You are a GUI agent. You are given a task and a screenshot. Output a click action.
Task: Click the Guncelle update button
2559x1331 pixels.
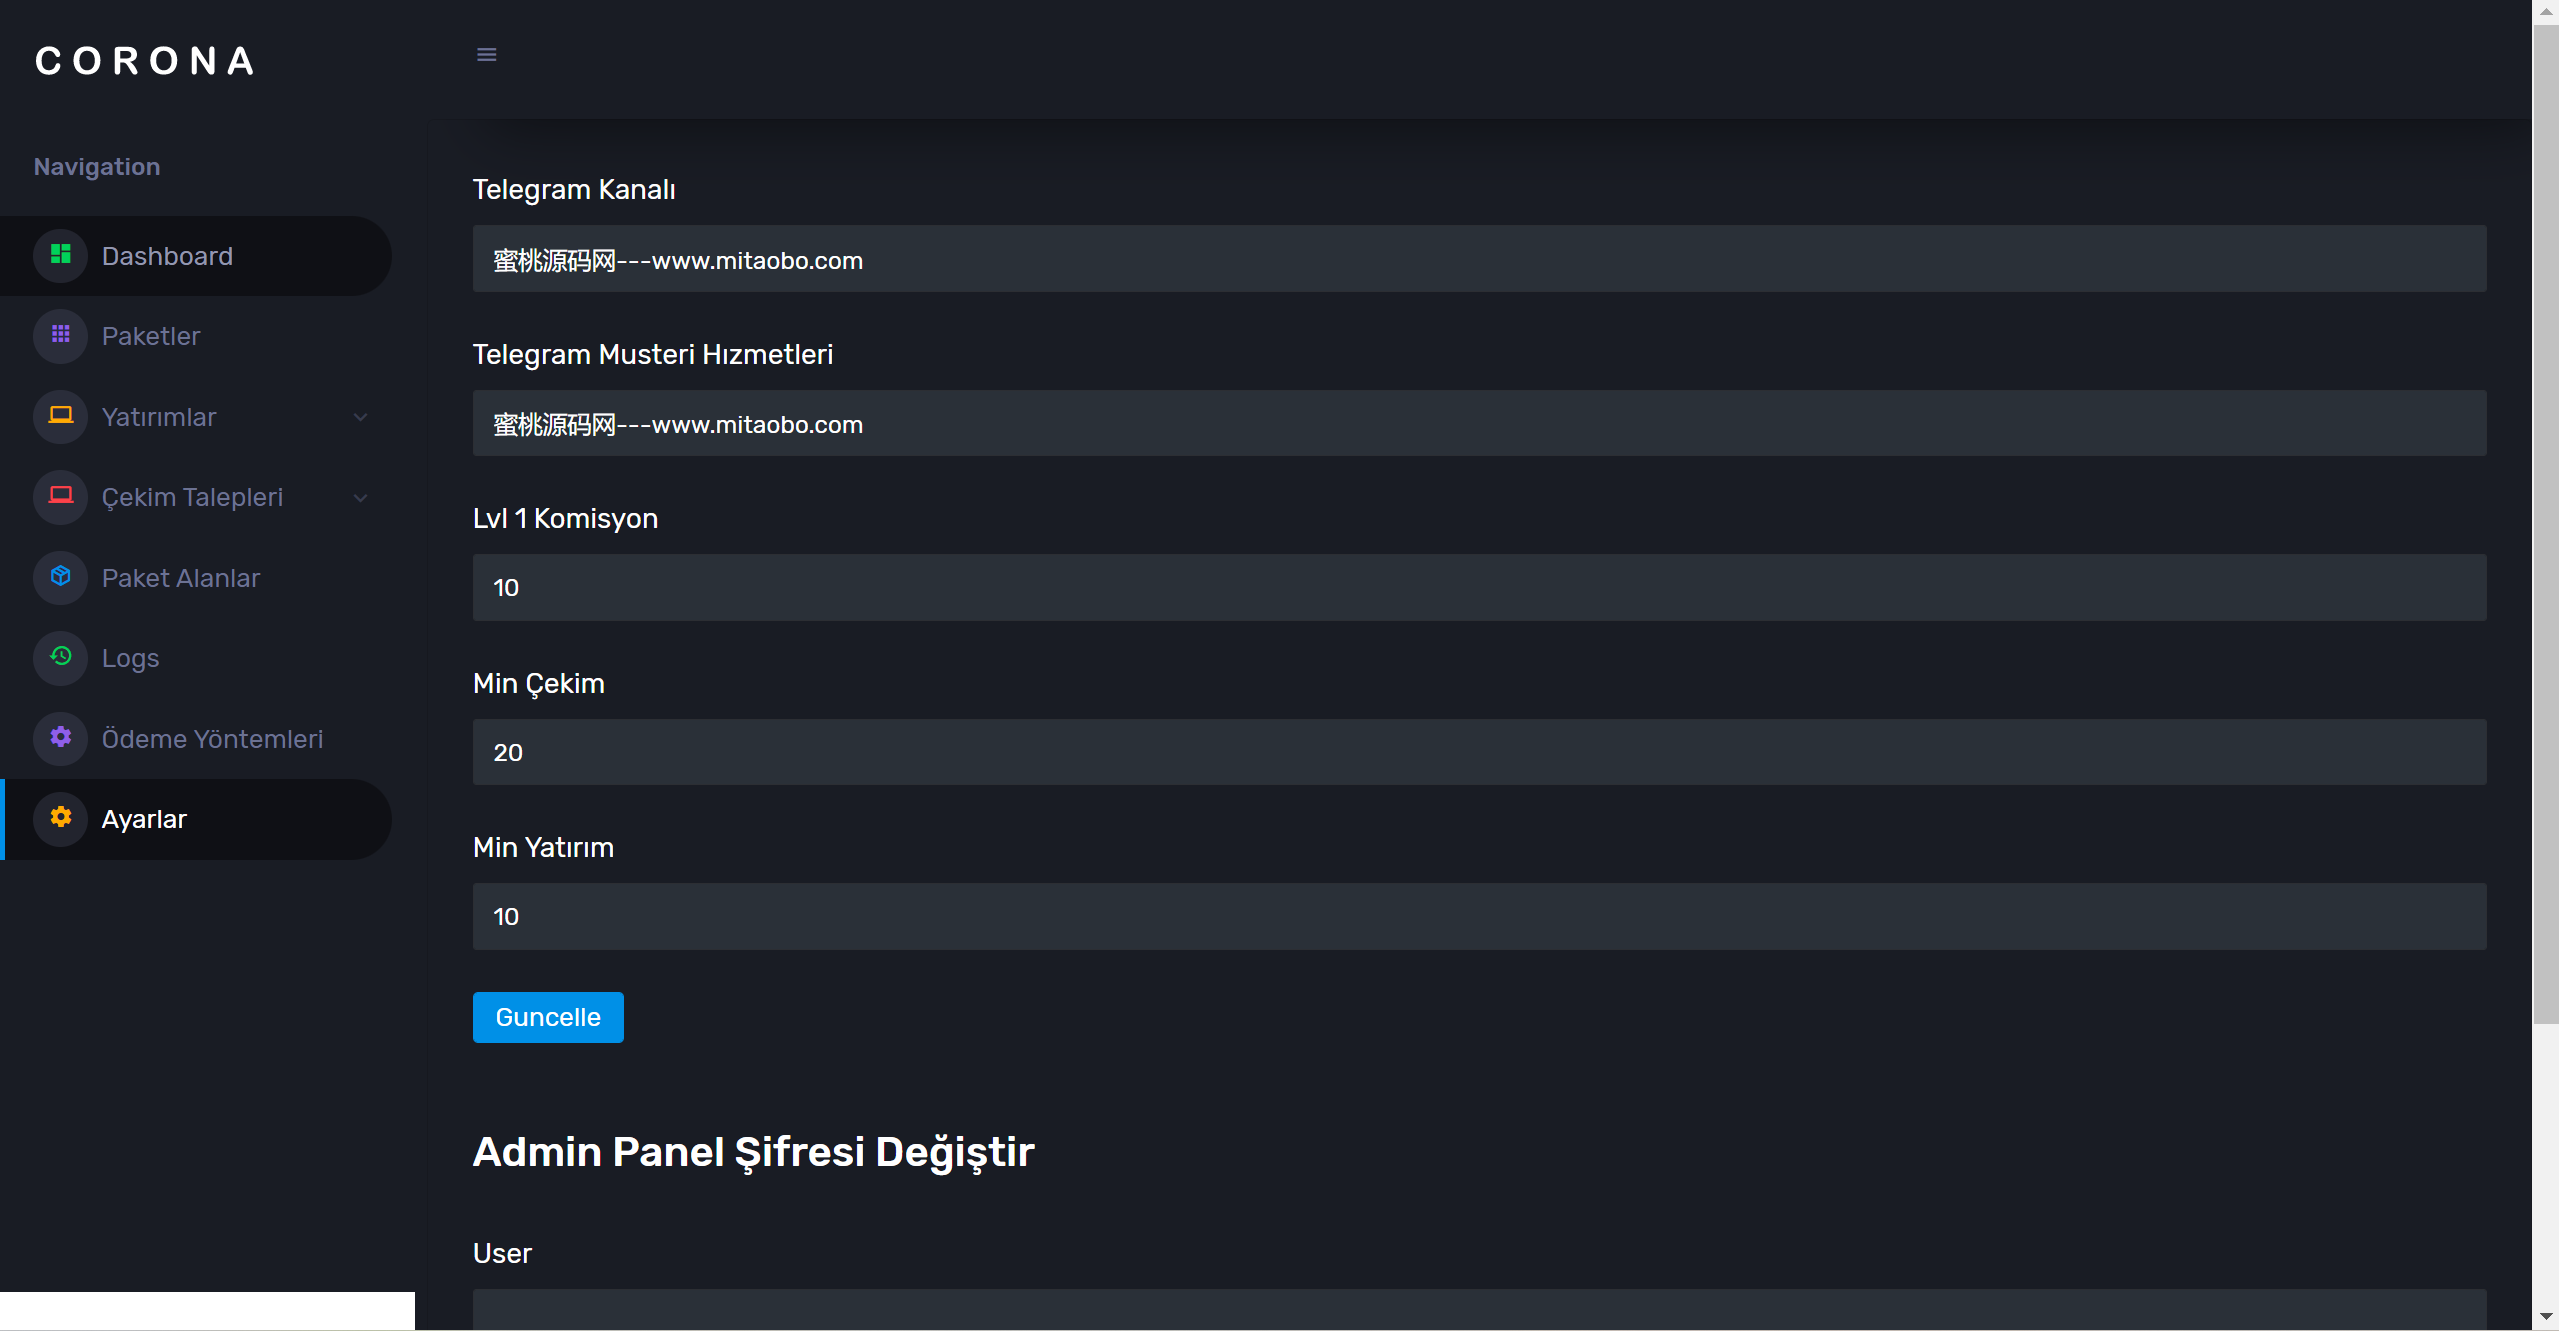pos(547,1016)
